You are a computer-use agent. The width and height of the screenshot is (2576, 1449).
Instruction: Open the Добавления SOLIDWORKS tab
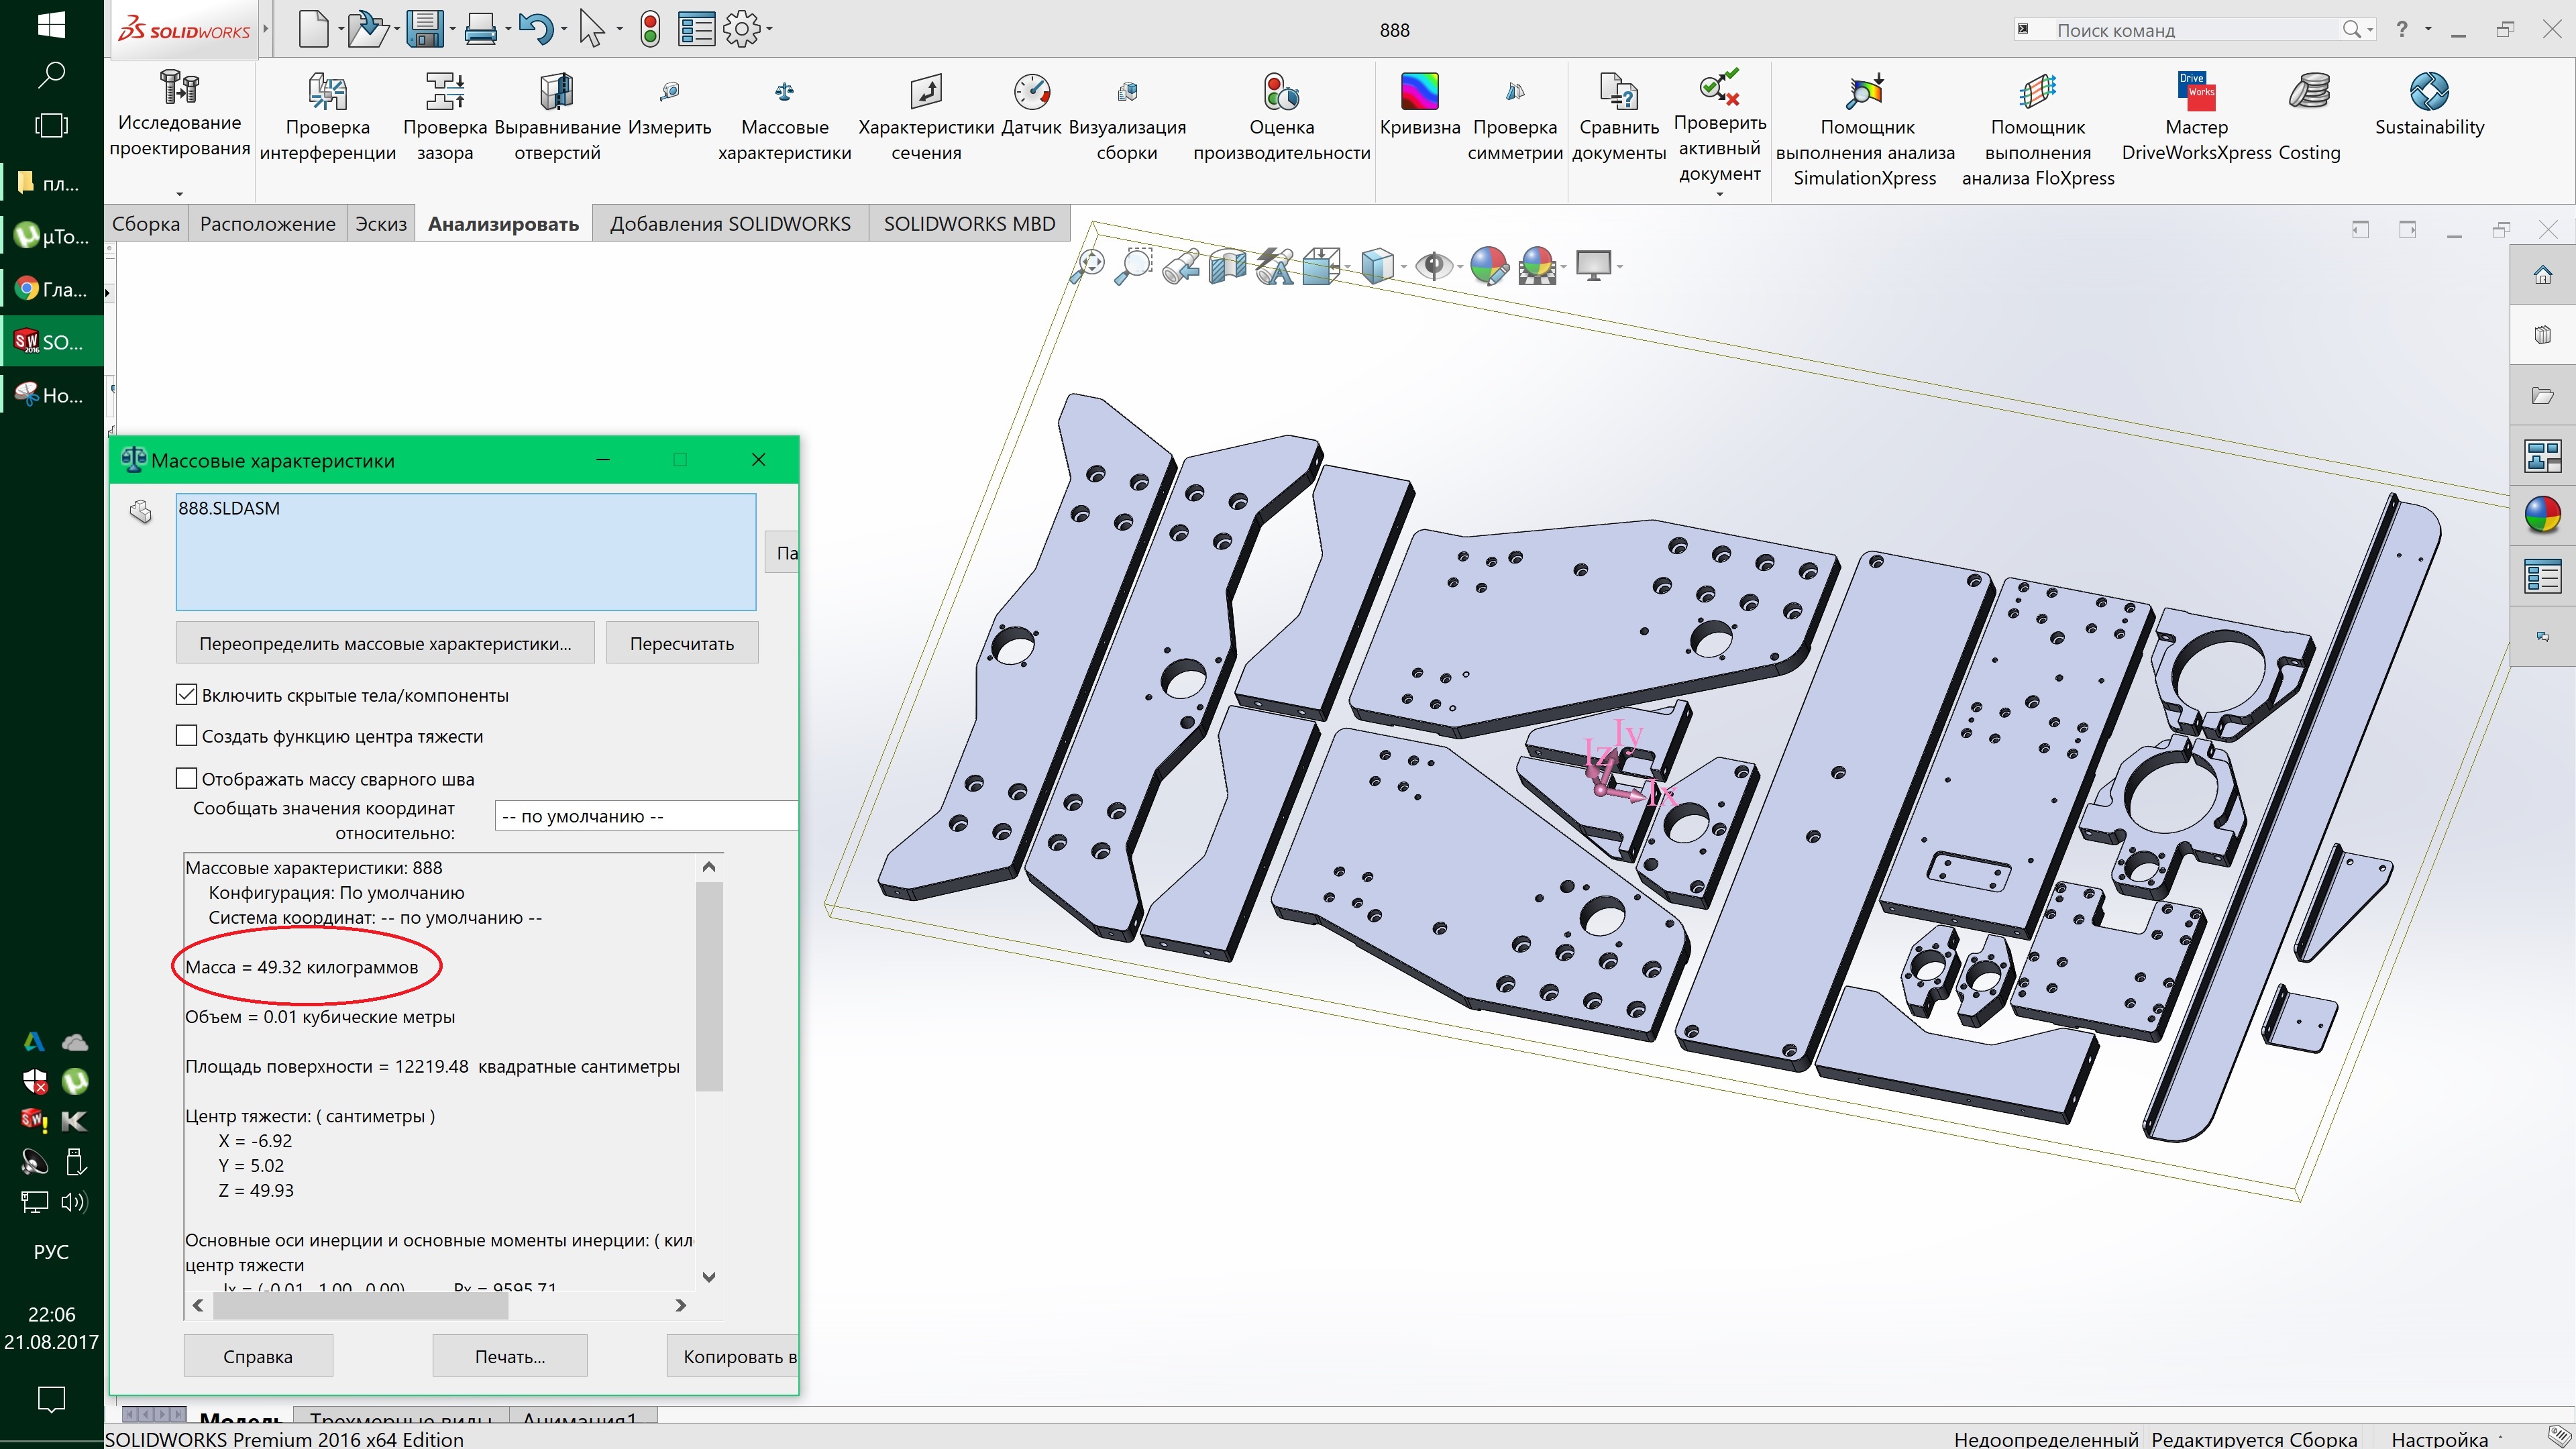tap(730, 224)
